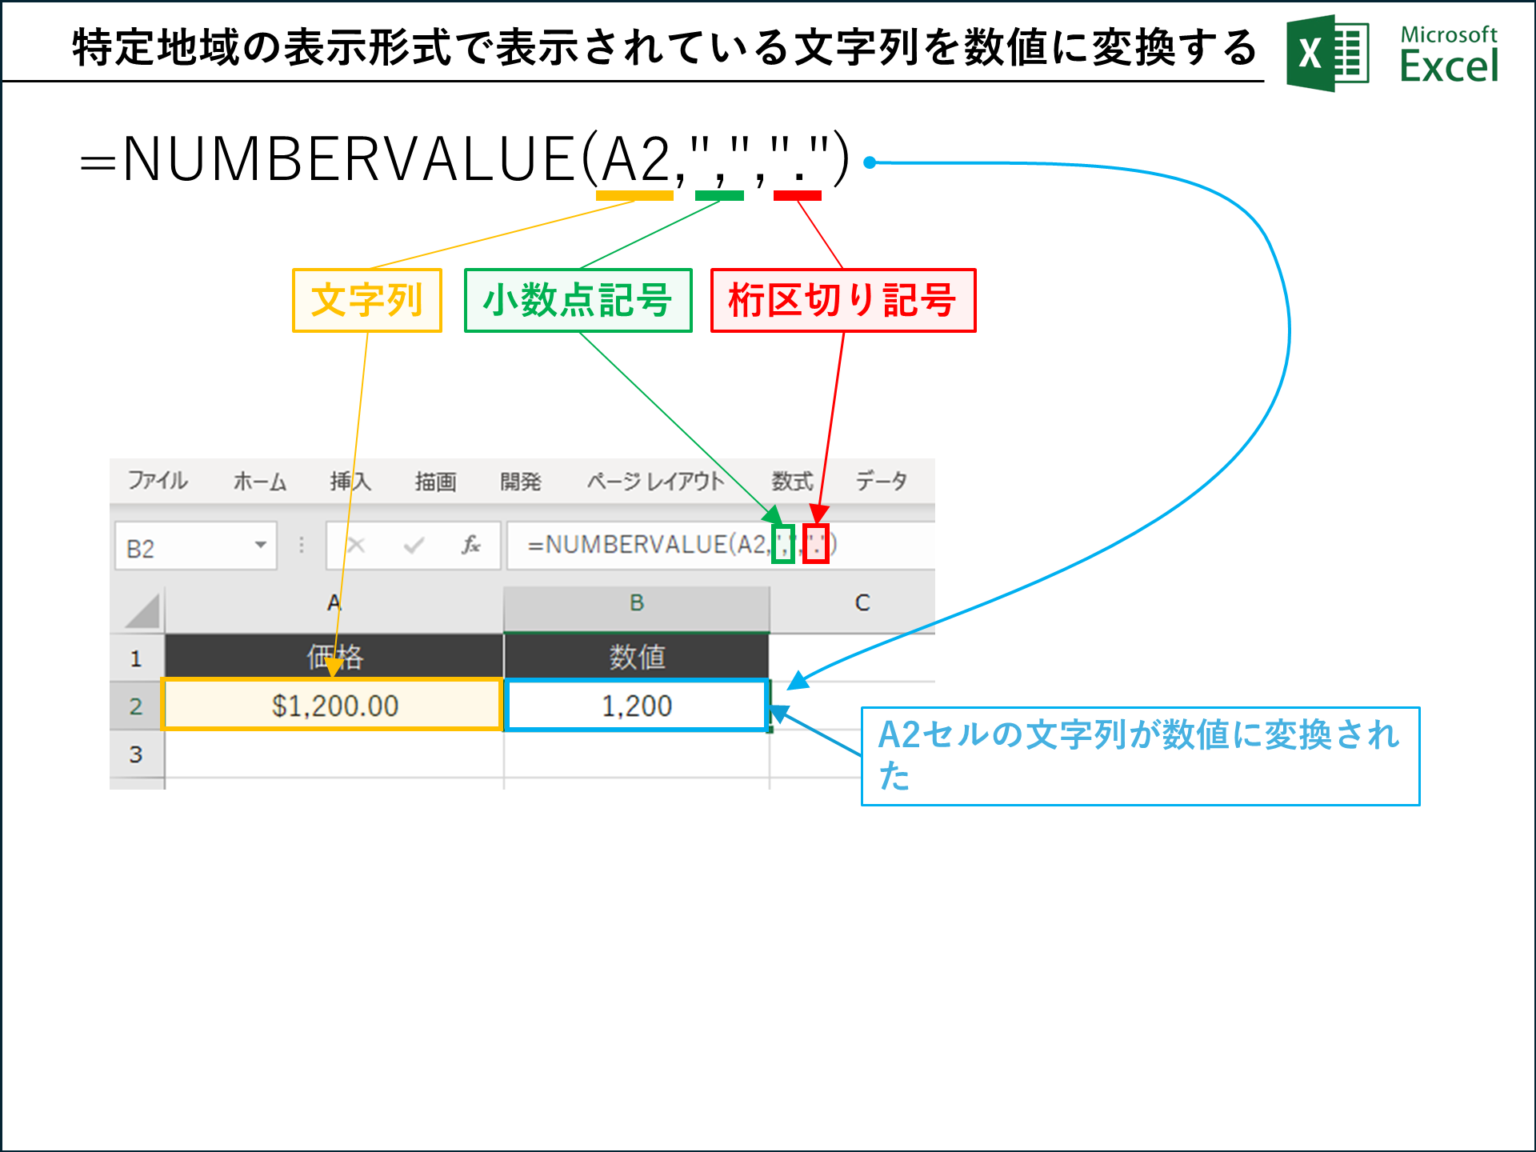The width and height of the screenshot is (1536, 1152).
Task: Open the 数式 ribbon tab
Action: [792, 482]
